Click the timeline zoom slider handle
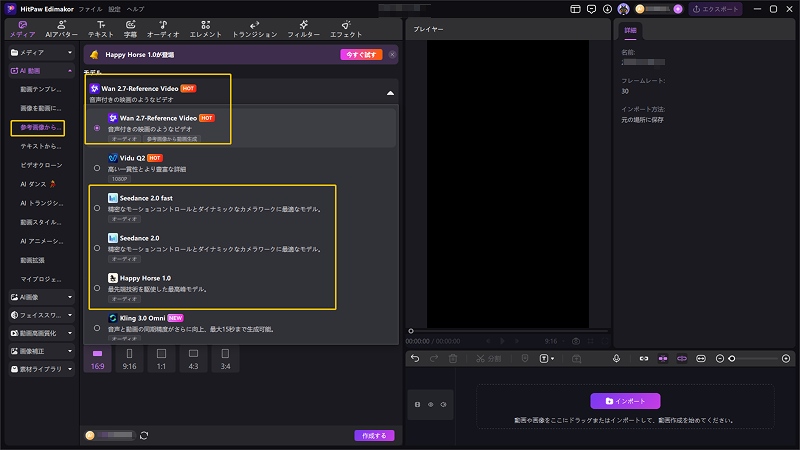Image resolution: width=800 pixels, height=450 pixels. [x=732, y=359]
